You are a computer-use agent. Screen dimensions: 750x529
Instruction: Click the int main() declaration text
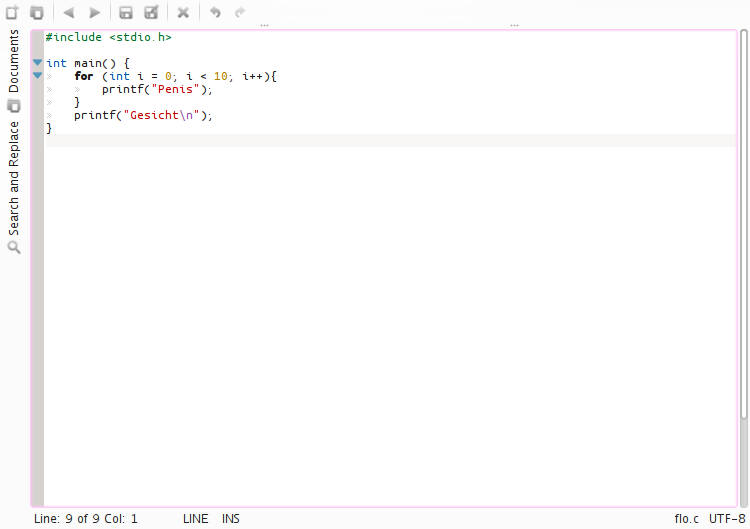tap(88, 64)
